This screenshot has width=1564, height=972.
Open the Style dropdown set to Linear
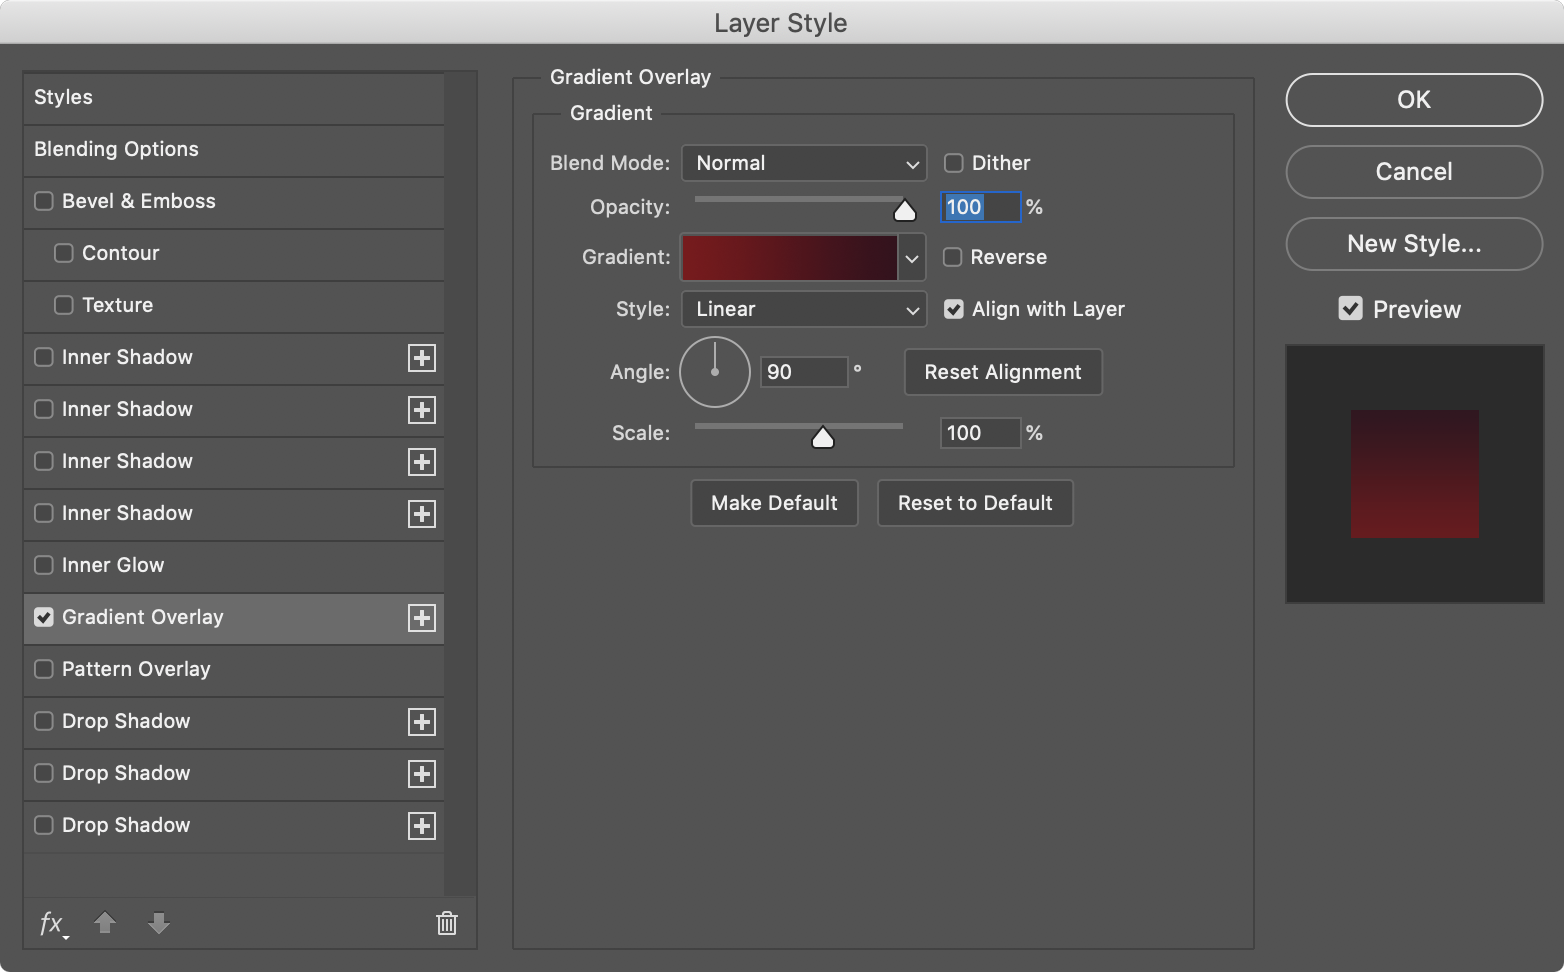[x=804, y=309]
